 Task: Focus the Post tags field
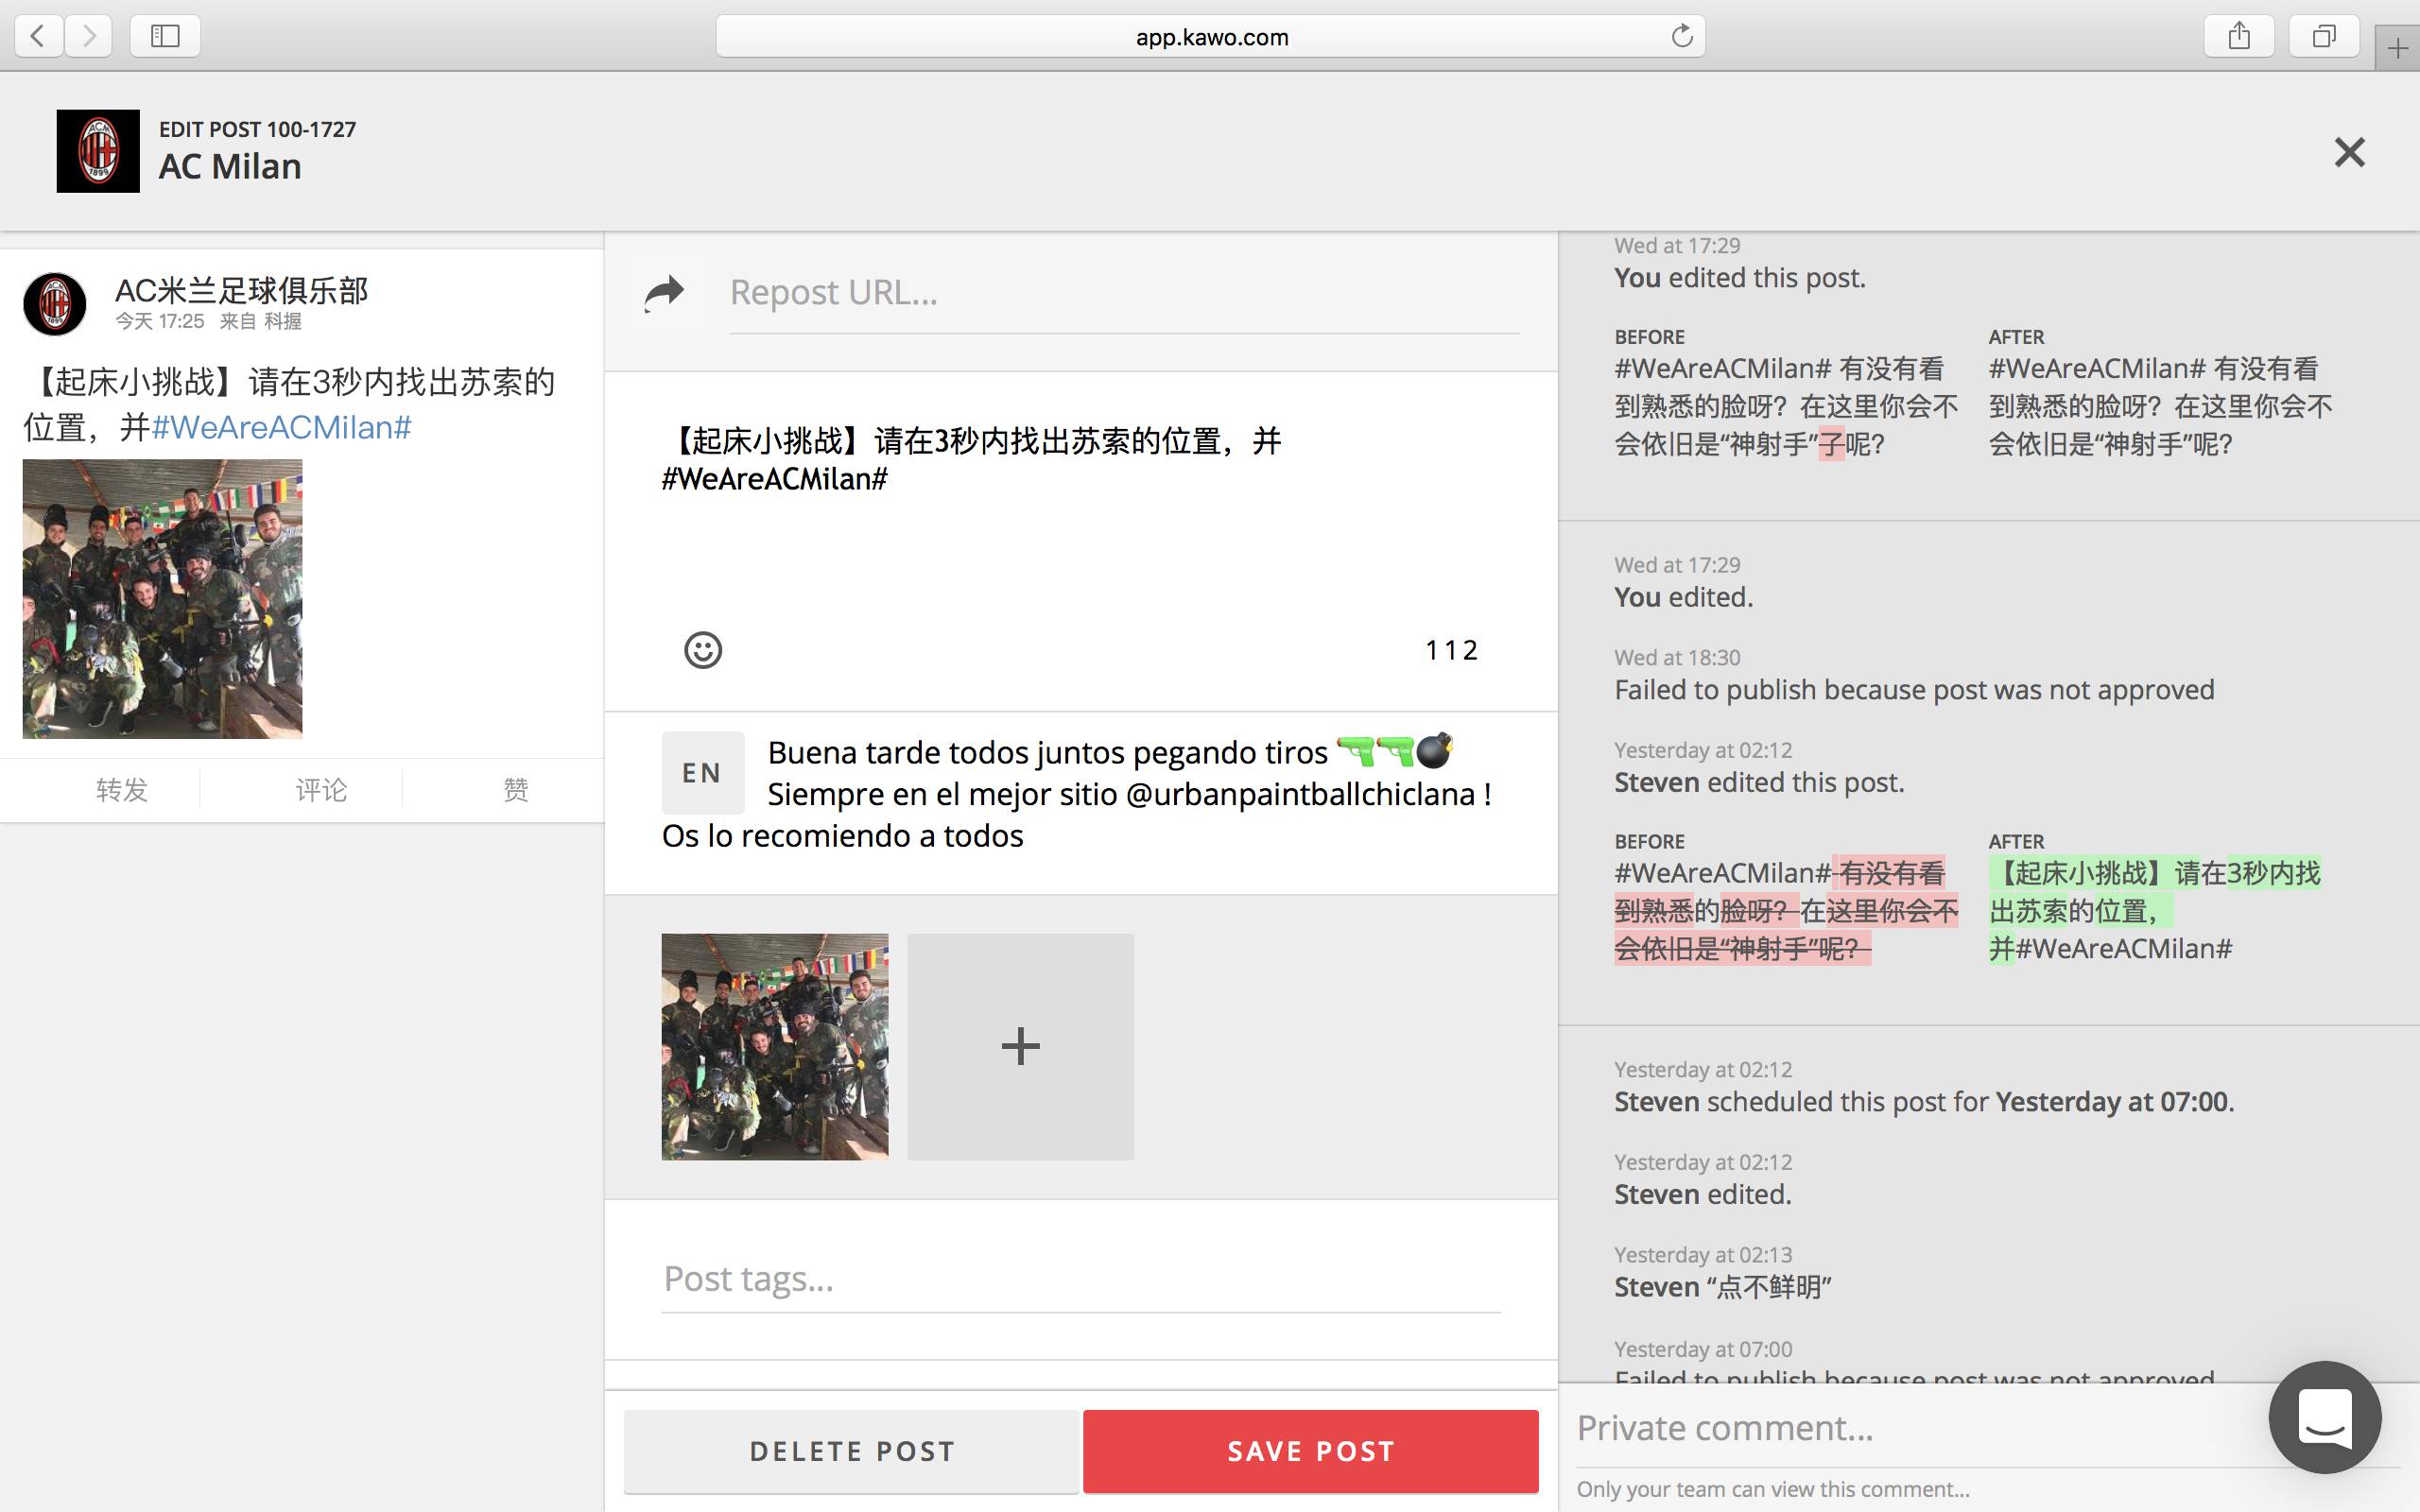coord(1080,1279)
